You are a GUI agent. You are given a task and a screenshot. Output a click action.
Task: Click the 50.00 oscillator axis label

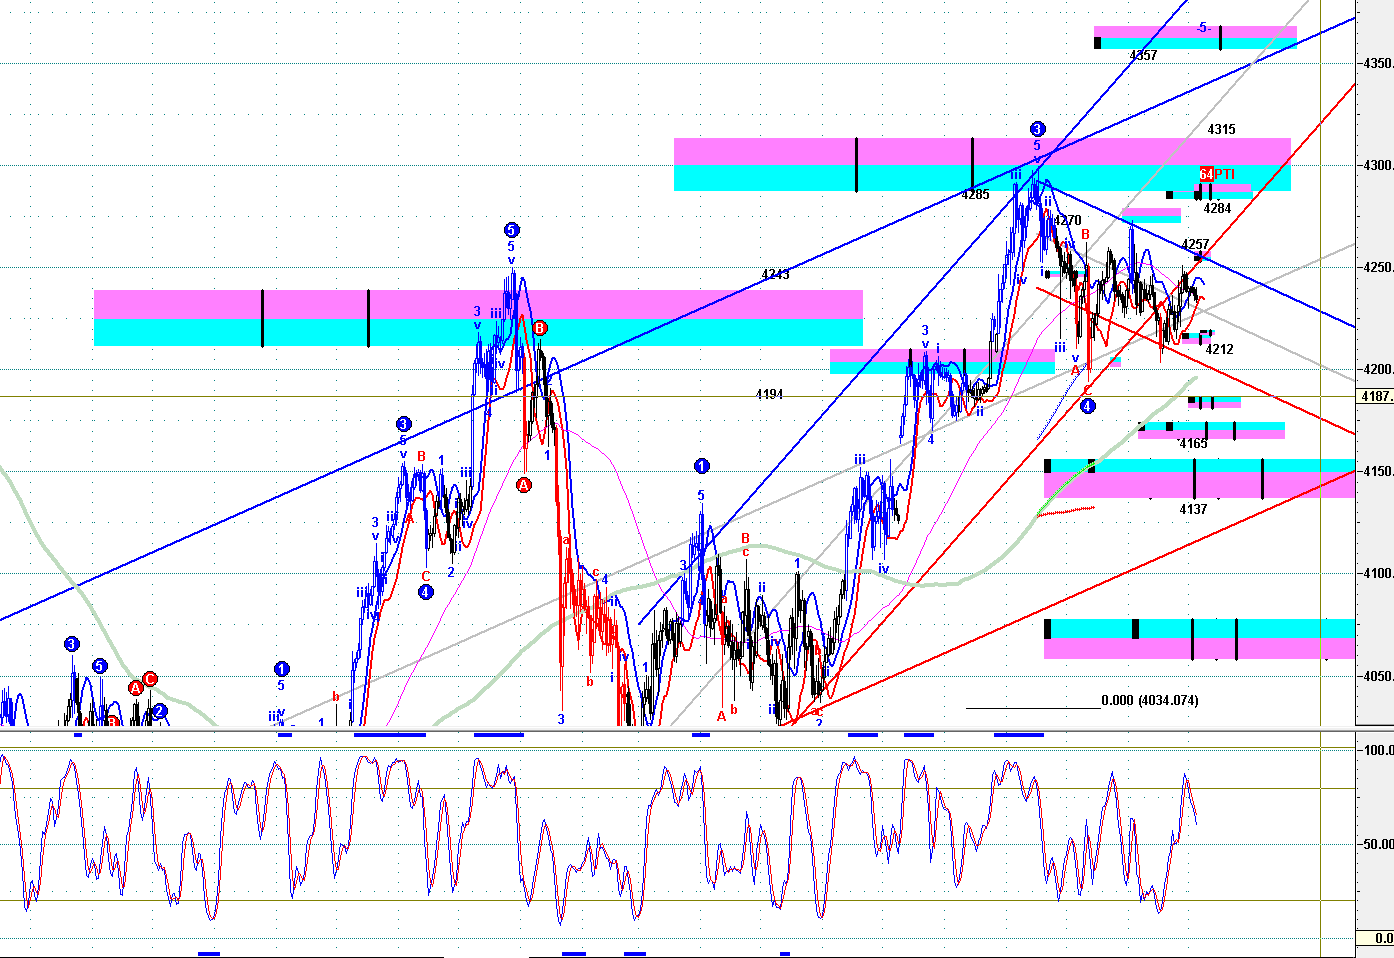(1379, 845)
